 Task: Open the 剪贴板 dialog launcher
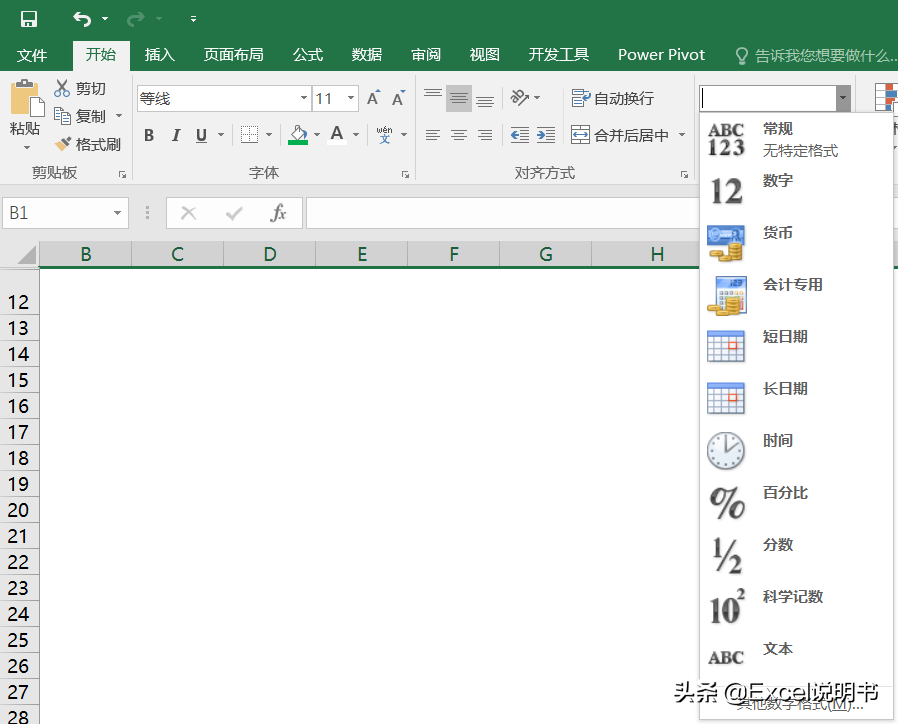[x=122, y=175]
